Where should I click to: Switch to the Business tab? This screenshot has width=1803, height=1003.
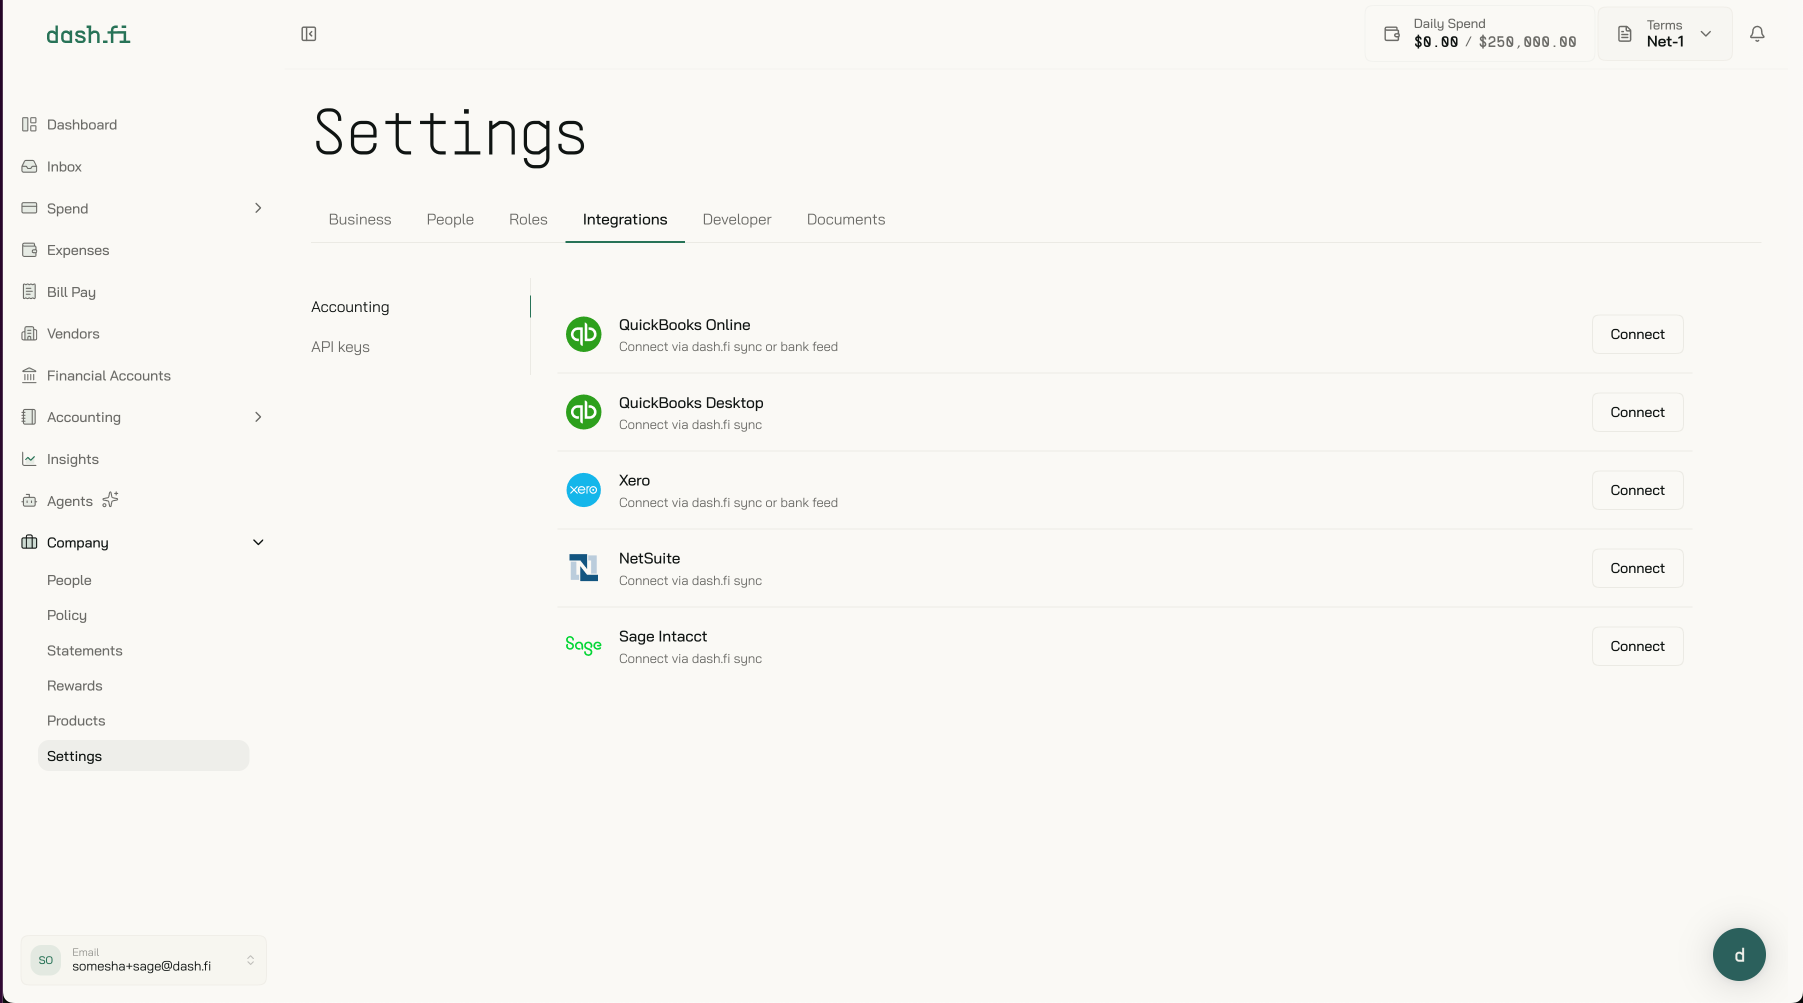pos(360,219)
